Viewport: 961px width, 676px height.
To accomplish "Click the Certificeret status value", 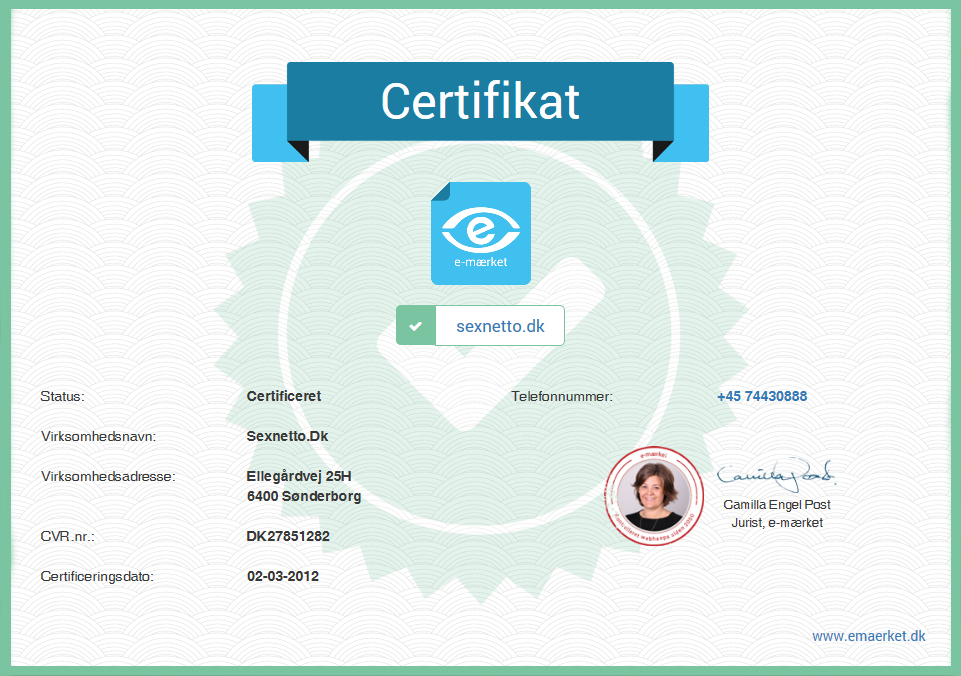I will click(283, 396).
